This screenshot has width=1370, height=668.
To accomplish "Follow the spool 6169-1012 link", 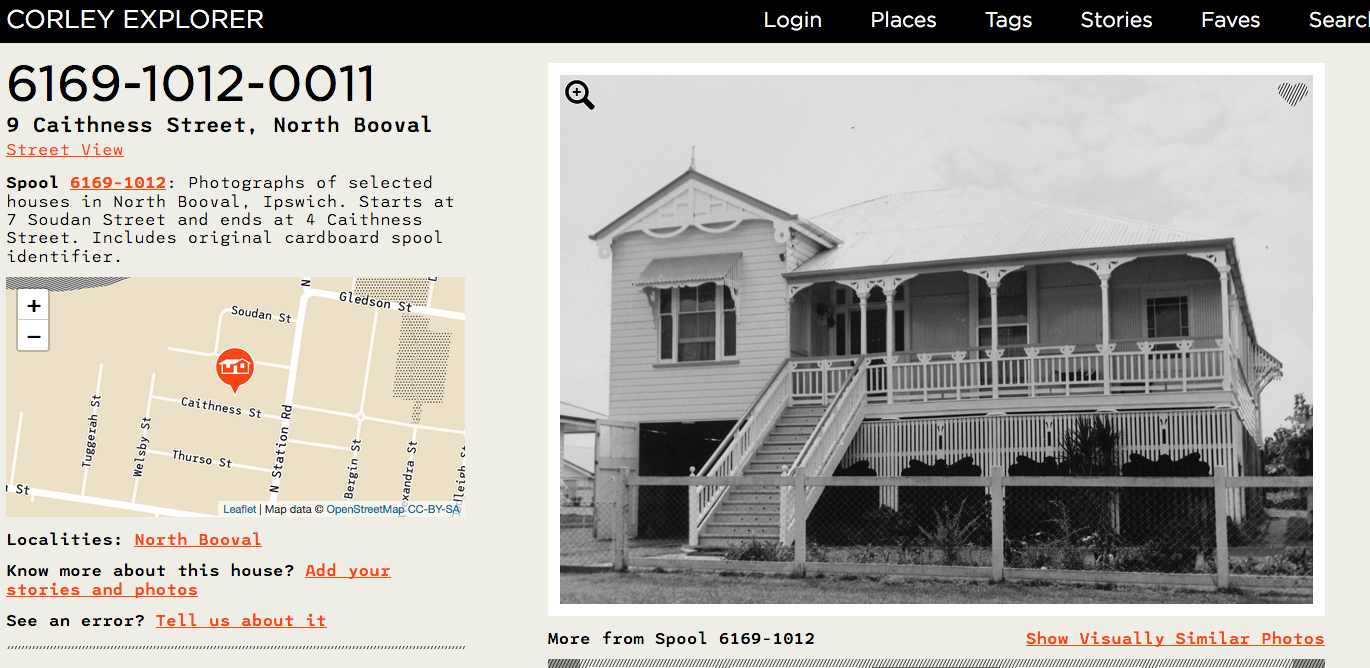I will (x=118, y=182).
